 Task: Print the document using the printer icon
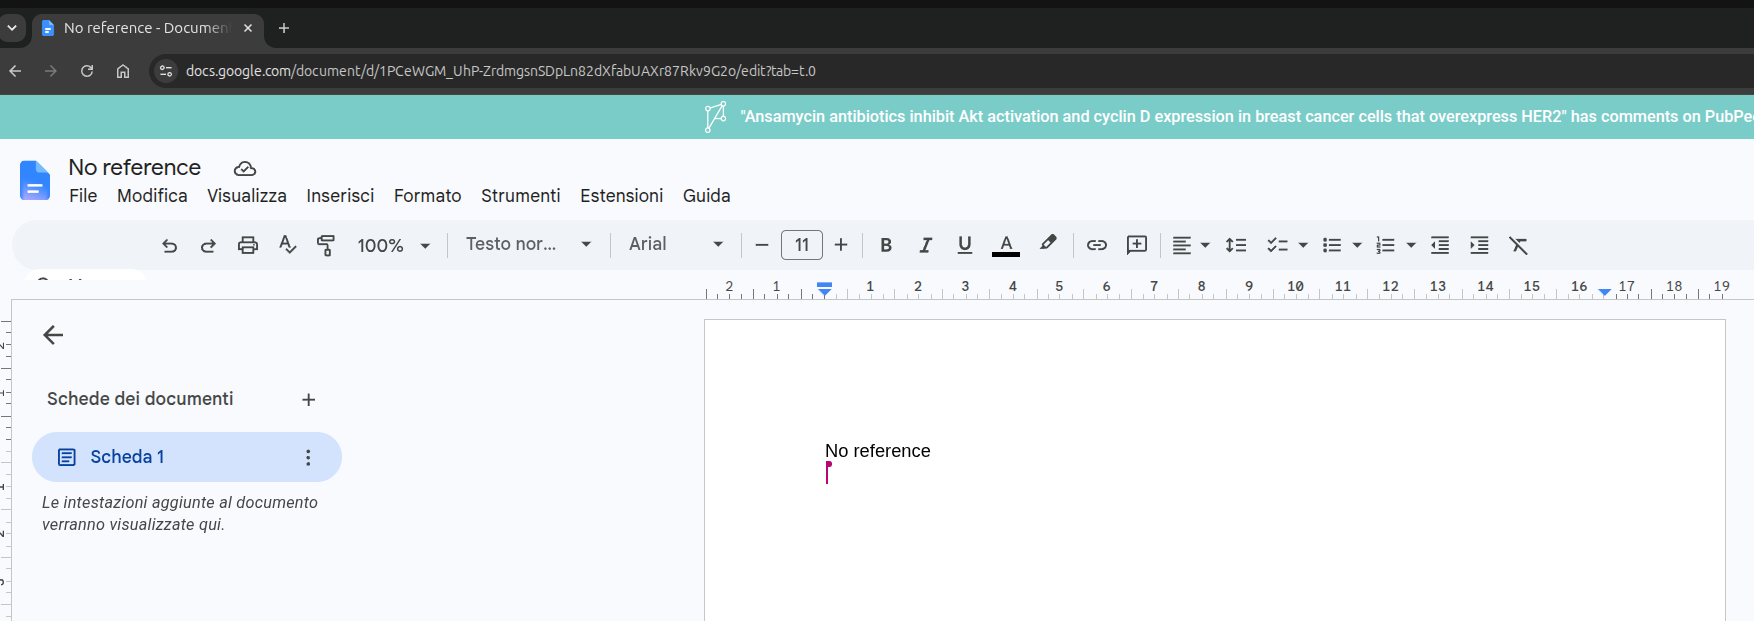point(247,245)
